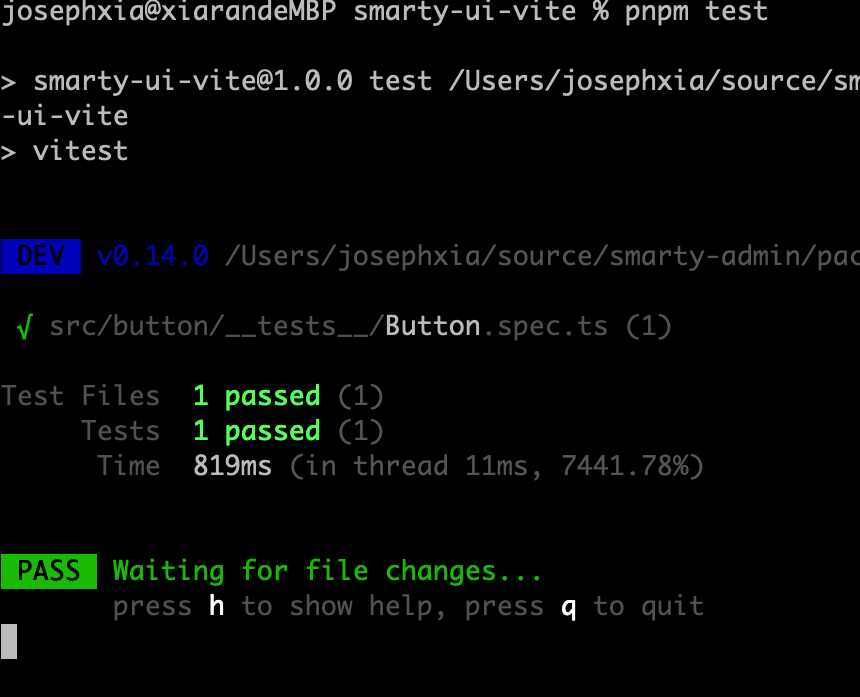Click the "Time" label
This screenshot has height=697, width=860.
[x=128, y=466]
